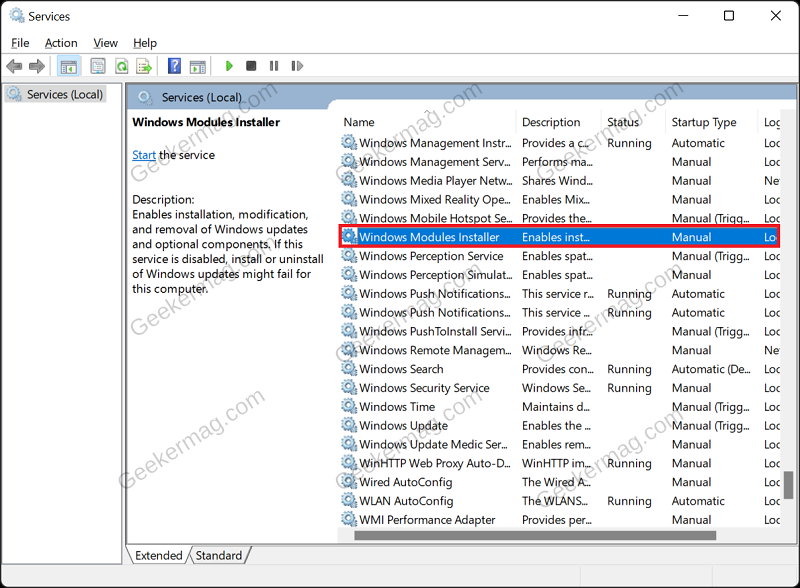Click the Running status of WLAN AutoConfig
This screenshot has height=588, width=800.
629,501
